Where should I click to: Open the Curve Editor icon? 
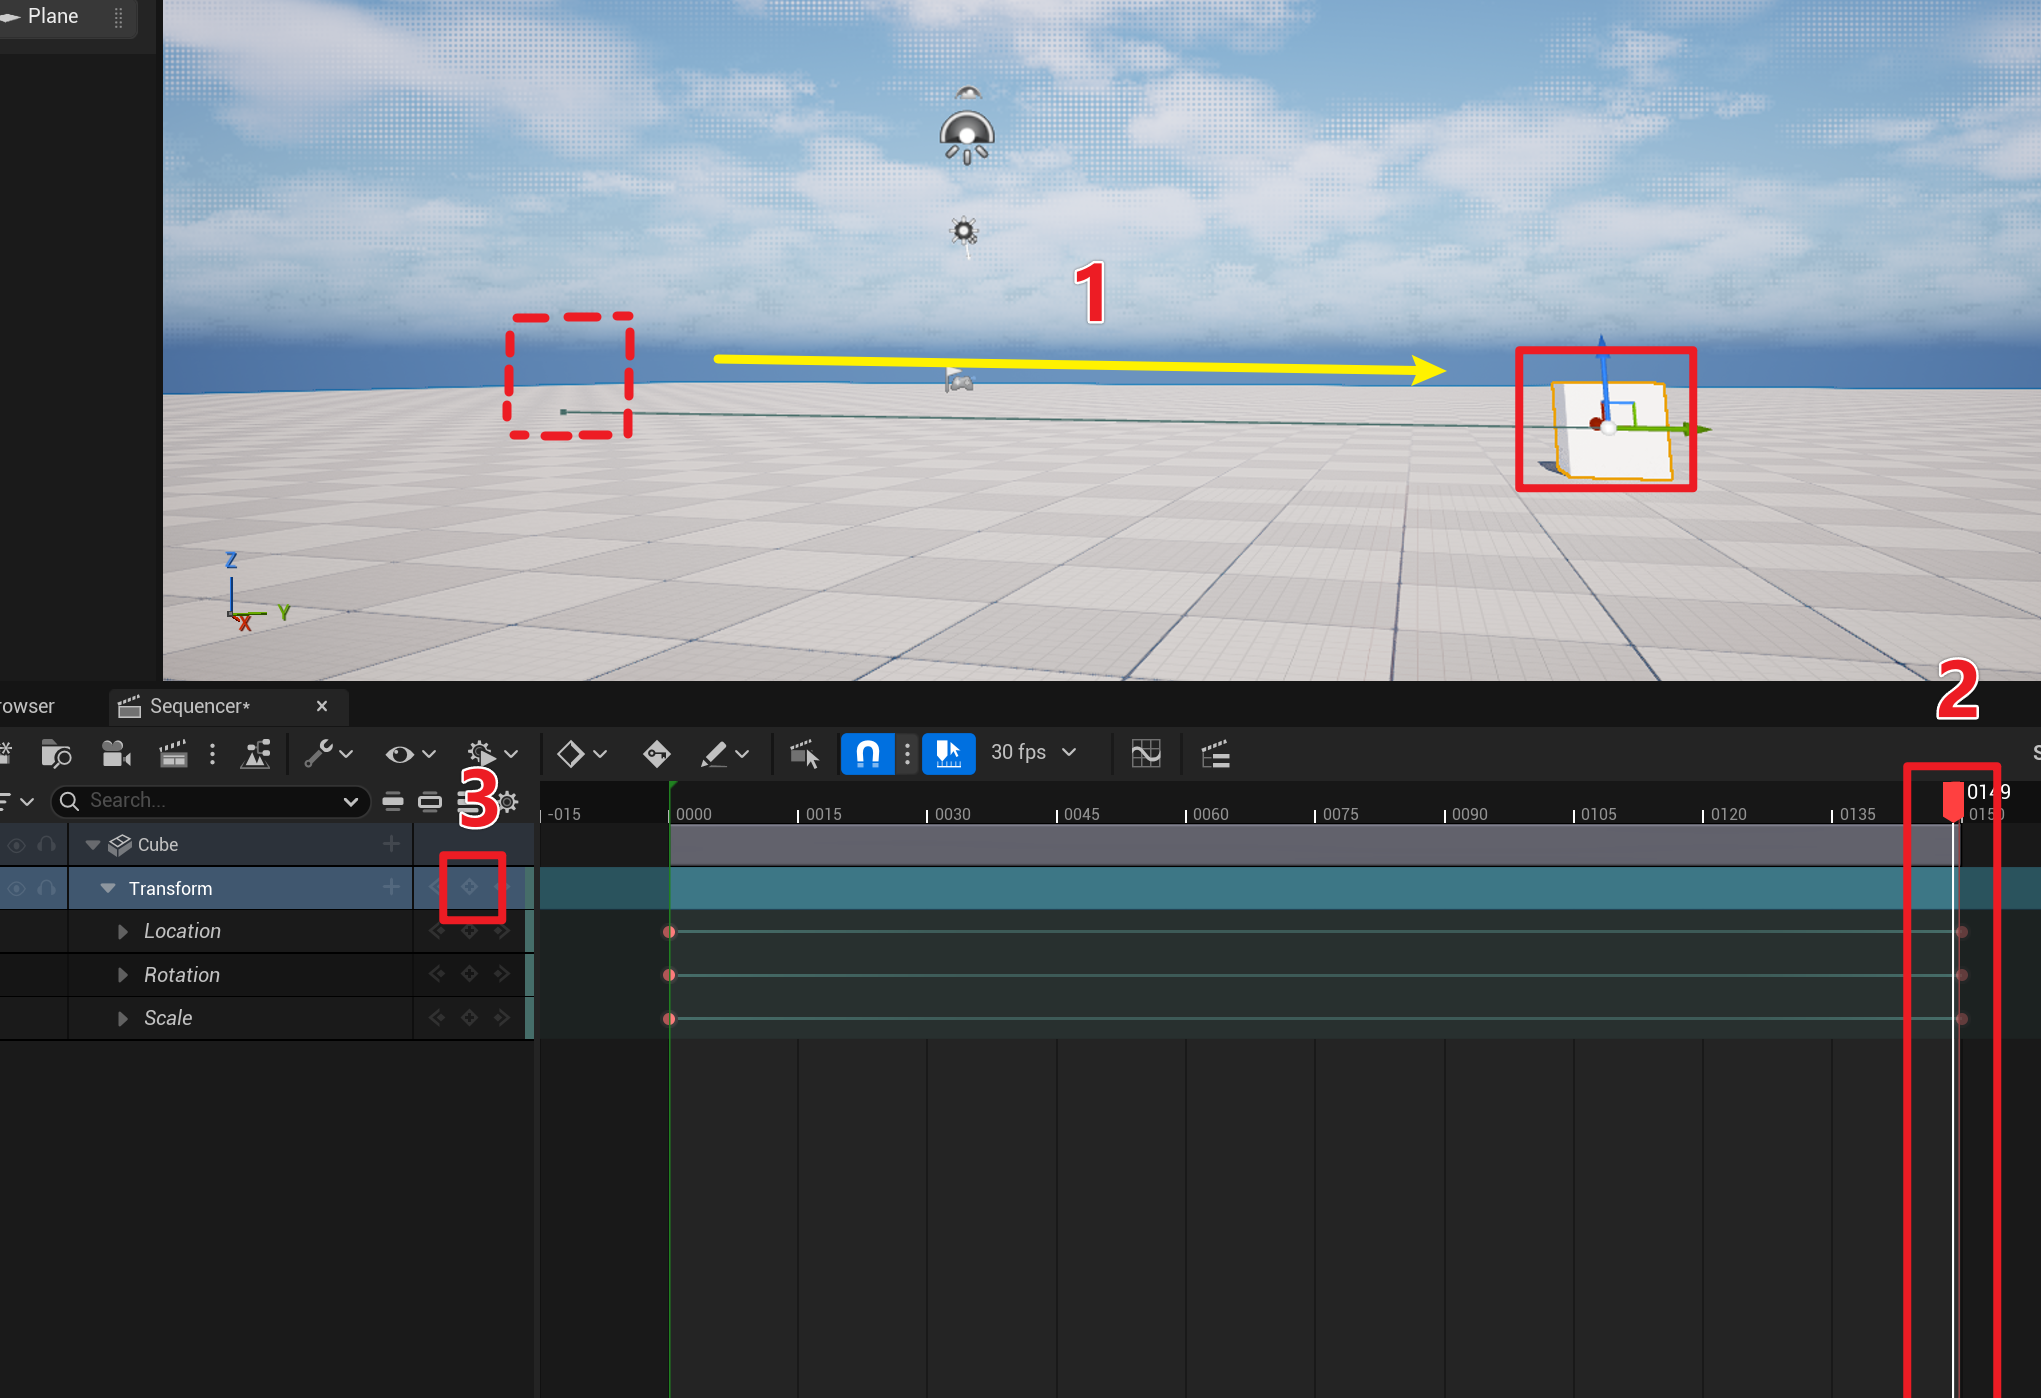coord(1146,754)
